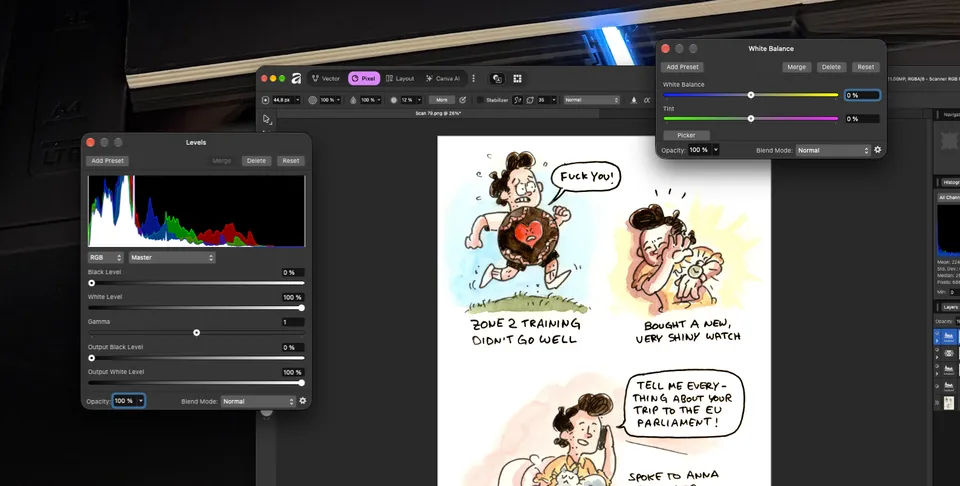The image size is (960, 486).
Task: Click Delete in the Levels dialog
Action: coord(256,161)
